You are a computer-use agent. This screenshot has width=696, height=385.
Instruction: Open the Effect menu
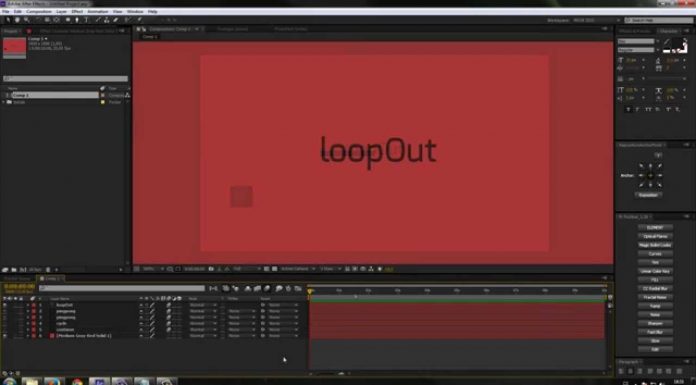(x=77, y=12)
